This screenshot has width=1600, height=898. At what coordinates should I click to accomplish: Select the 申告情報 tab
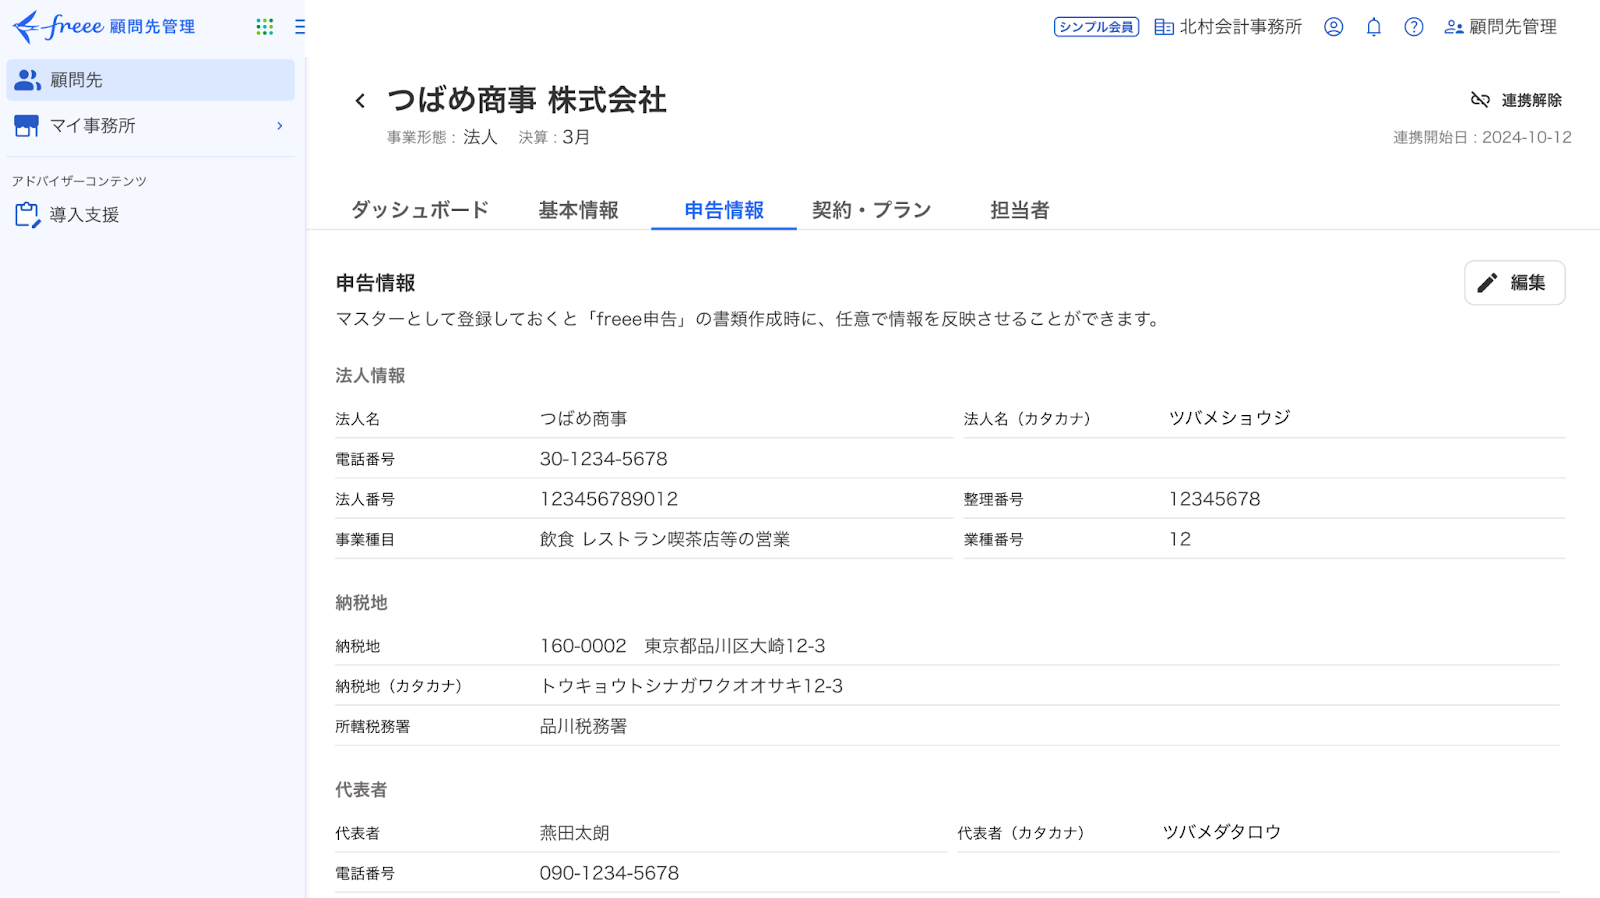[724, 210]
